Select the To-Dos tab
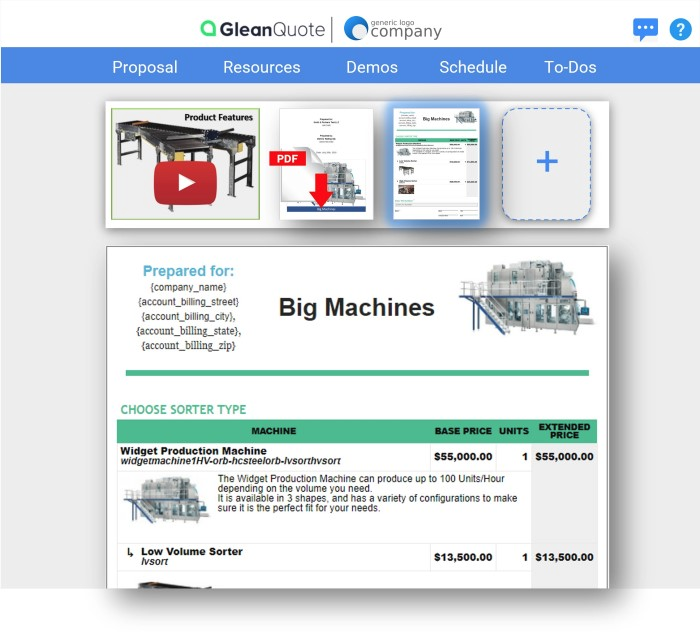Viewport: 700px width, 635px height. 570,67
